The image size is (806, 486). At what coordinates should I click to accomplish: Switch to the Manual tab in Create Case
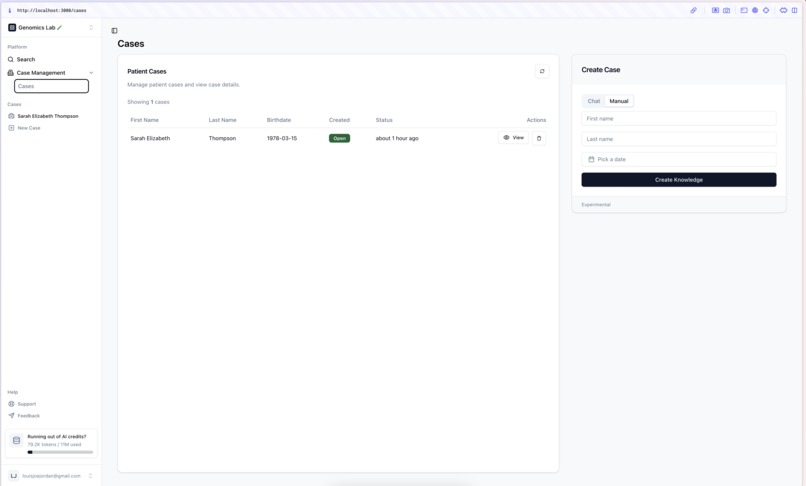click(619, 101)
